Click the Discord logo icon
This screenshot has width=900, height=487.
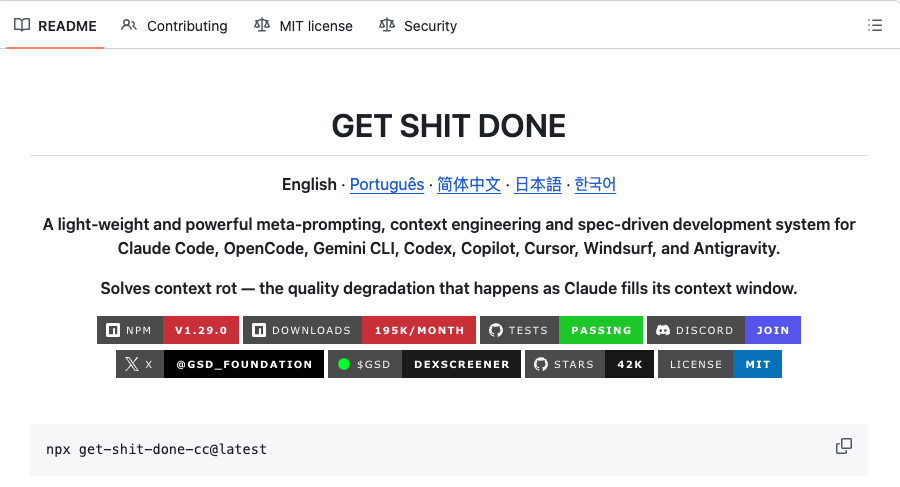coord(663,330)
